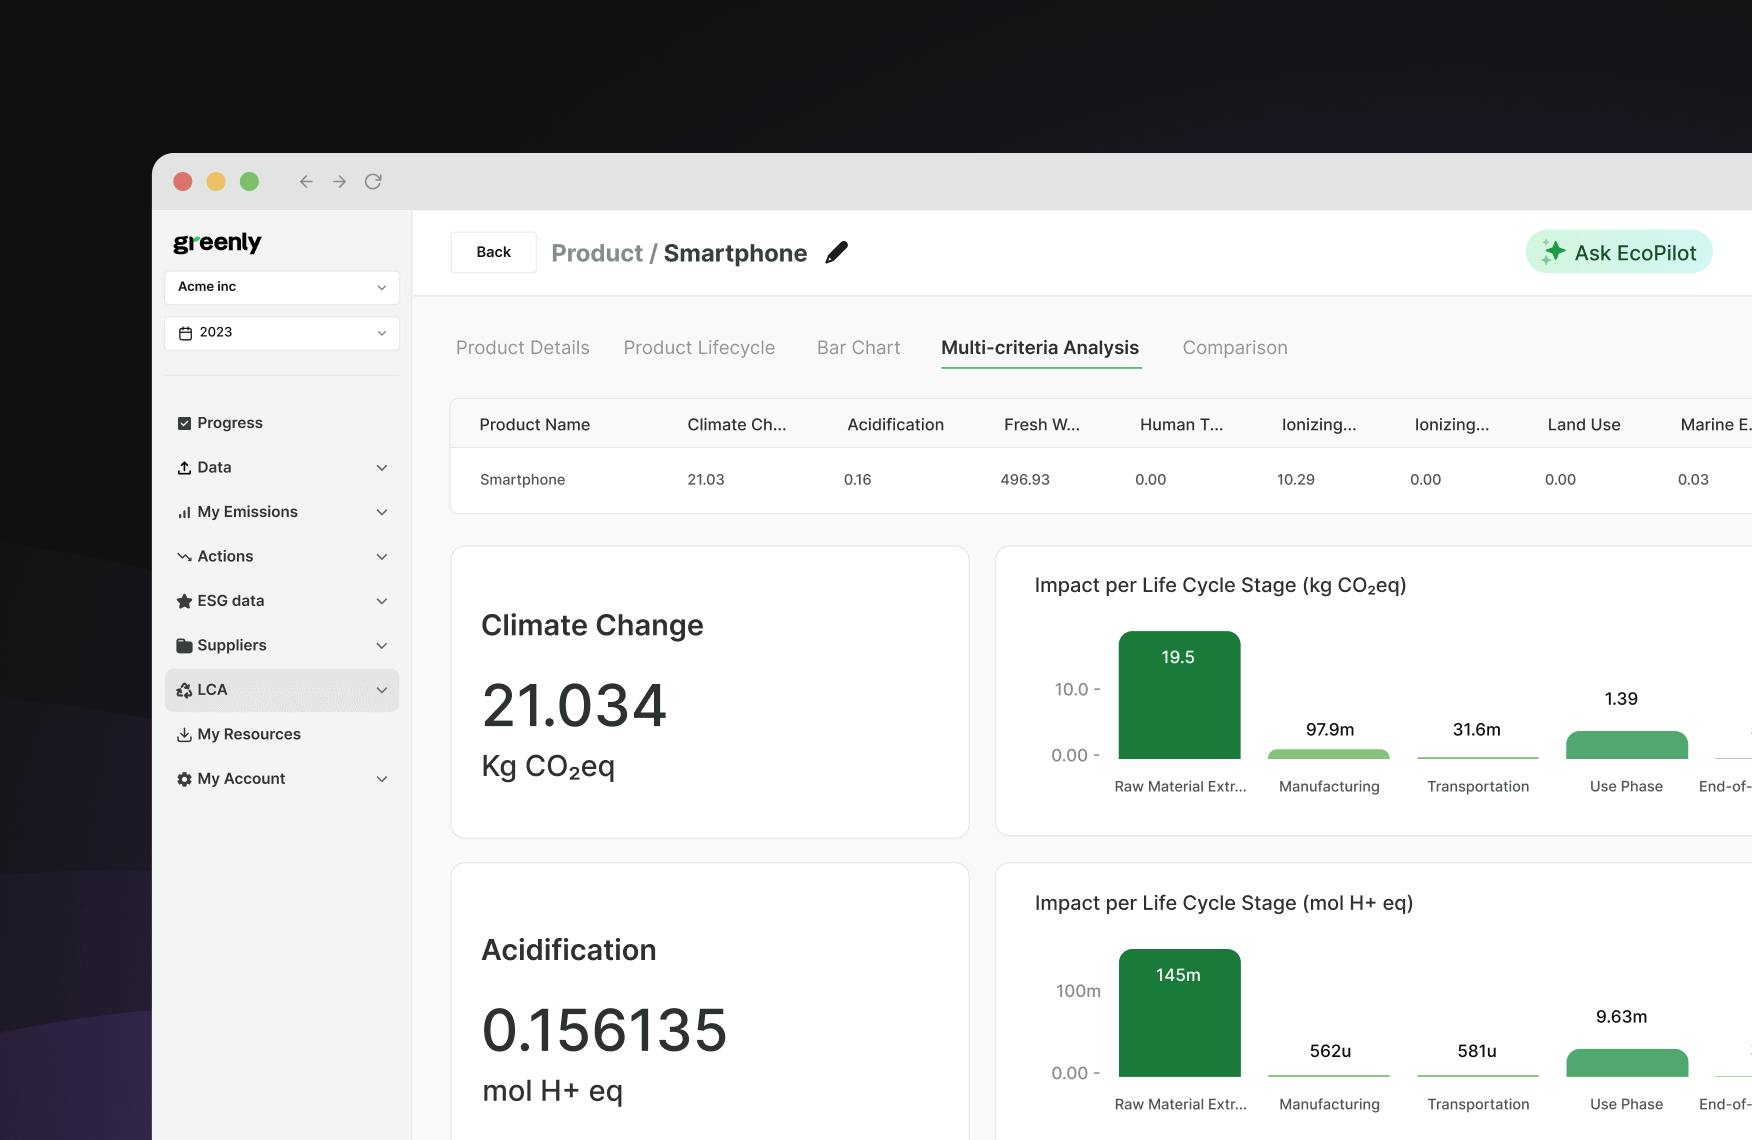Viewport: 1752px width, 1140px height.
Task: Switch to the Product Lifecycle tab
Action: point(699,348)
